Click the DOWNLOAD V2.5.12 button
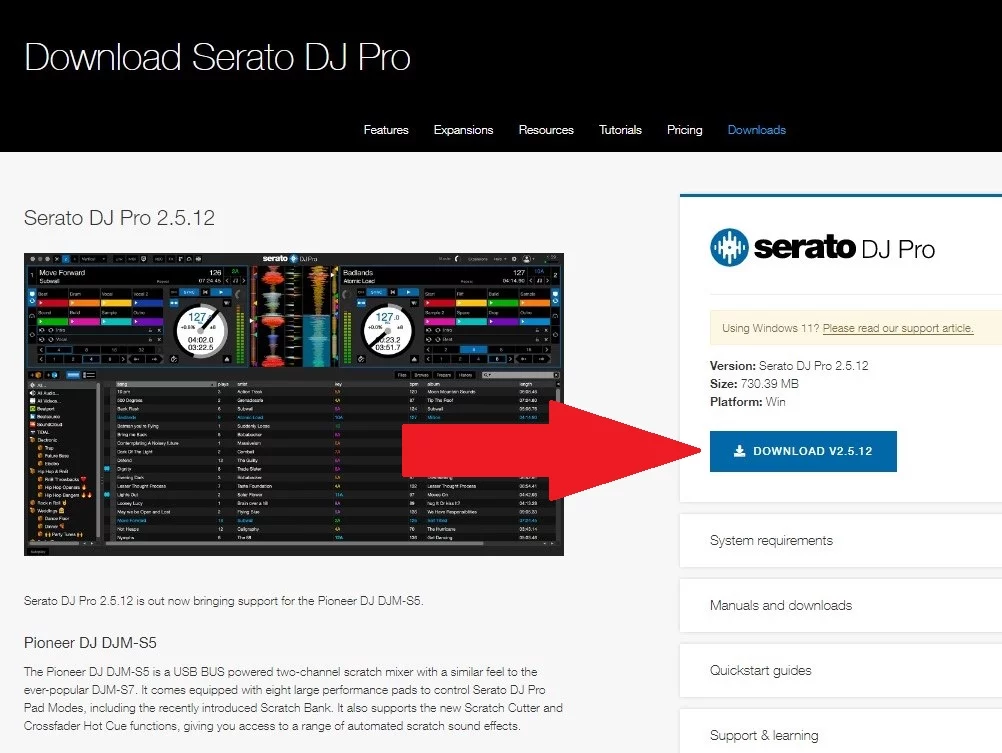 [x=803, y=451]
